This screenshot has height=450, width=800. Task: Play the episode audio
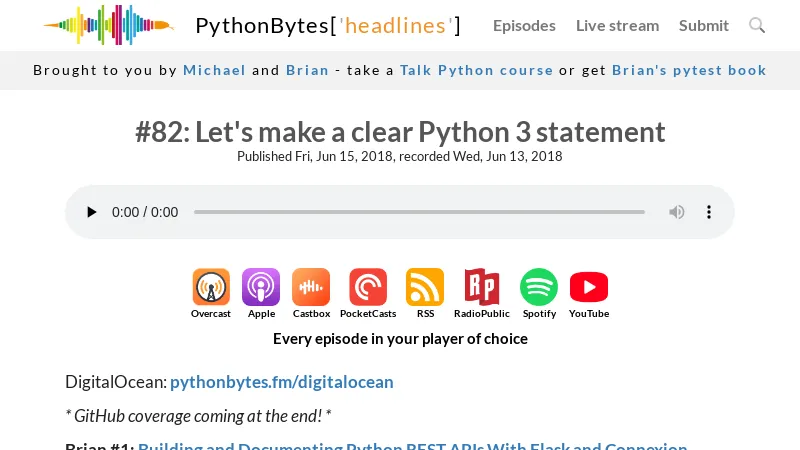coord(92,212)
